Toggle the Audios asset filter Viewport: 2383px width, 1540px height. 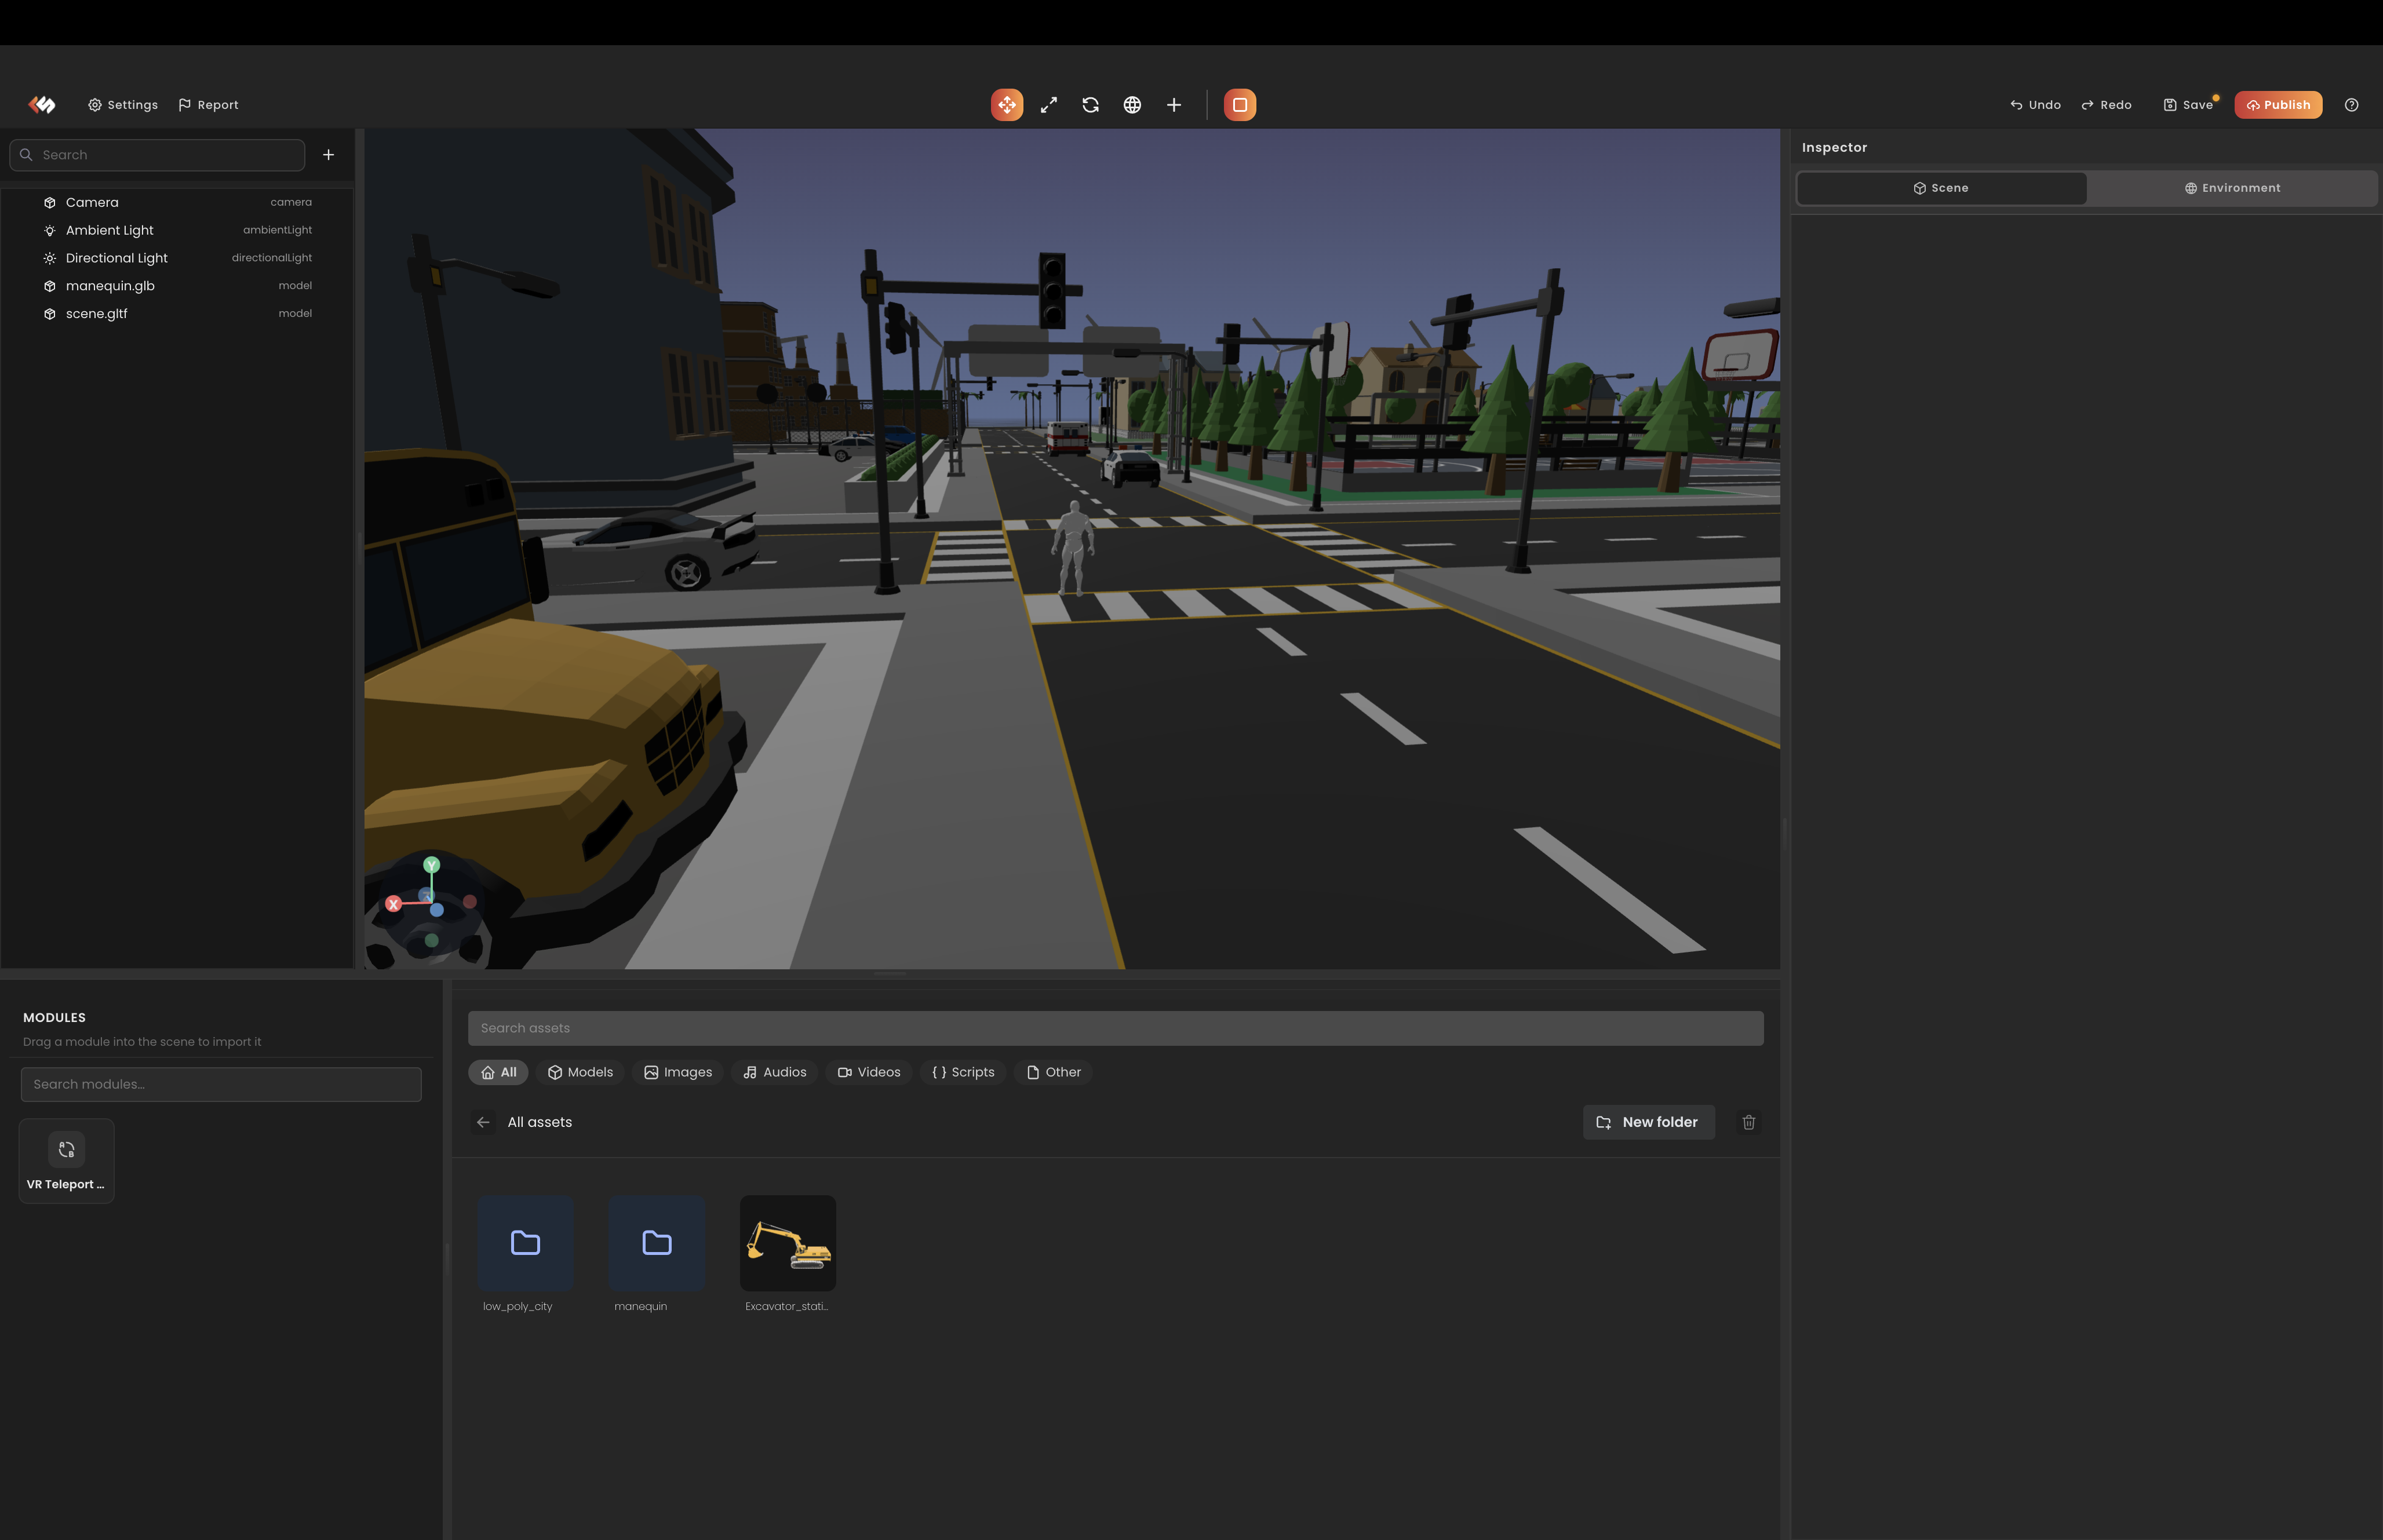coord(775,1071)
